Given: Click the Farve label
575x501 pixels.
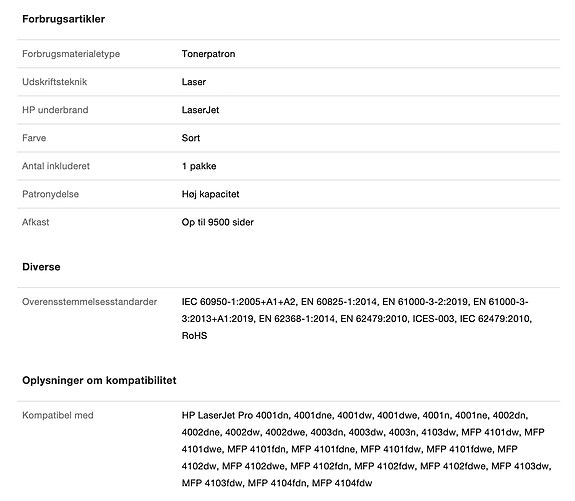Looking at the screenshot, I should point(34,138).
